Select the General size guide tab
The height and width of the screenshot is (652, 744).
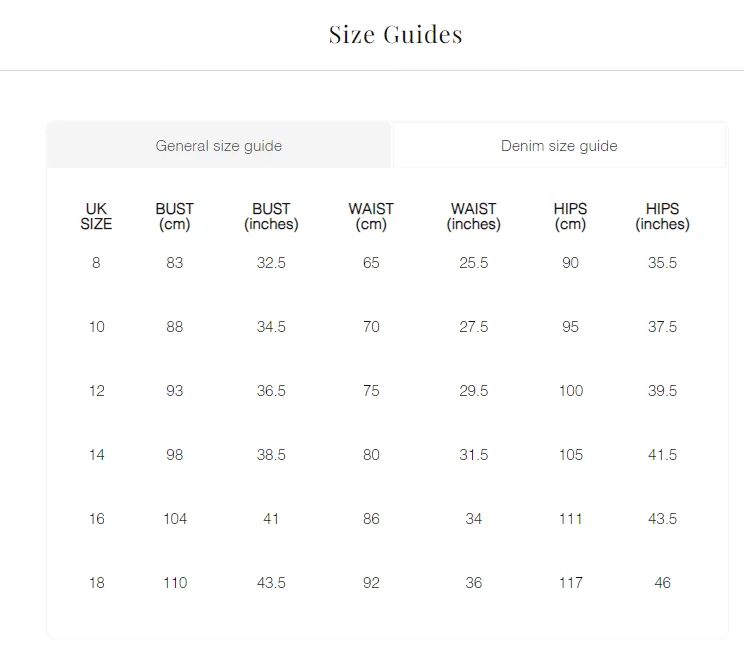click(219, 145)
